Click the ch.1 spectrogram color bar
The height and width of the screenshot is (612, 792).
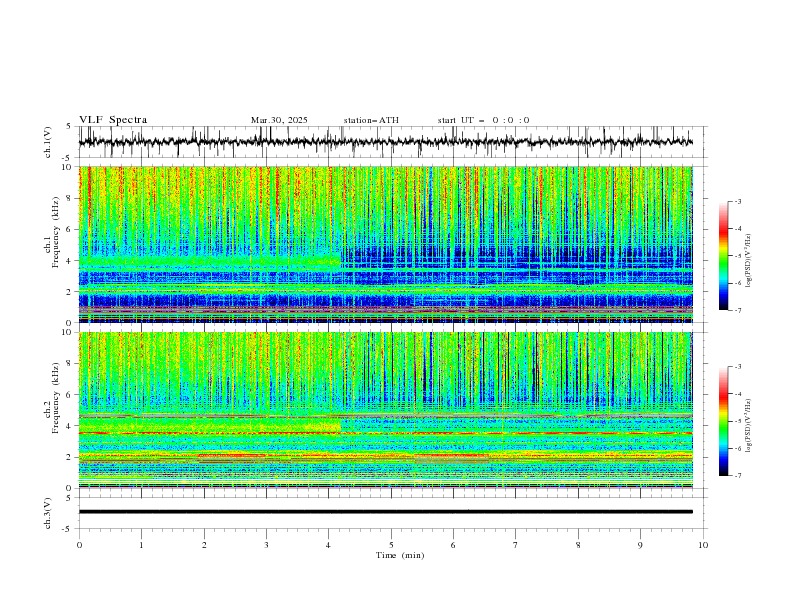pyautogui.click(x=723, y=256)
